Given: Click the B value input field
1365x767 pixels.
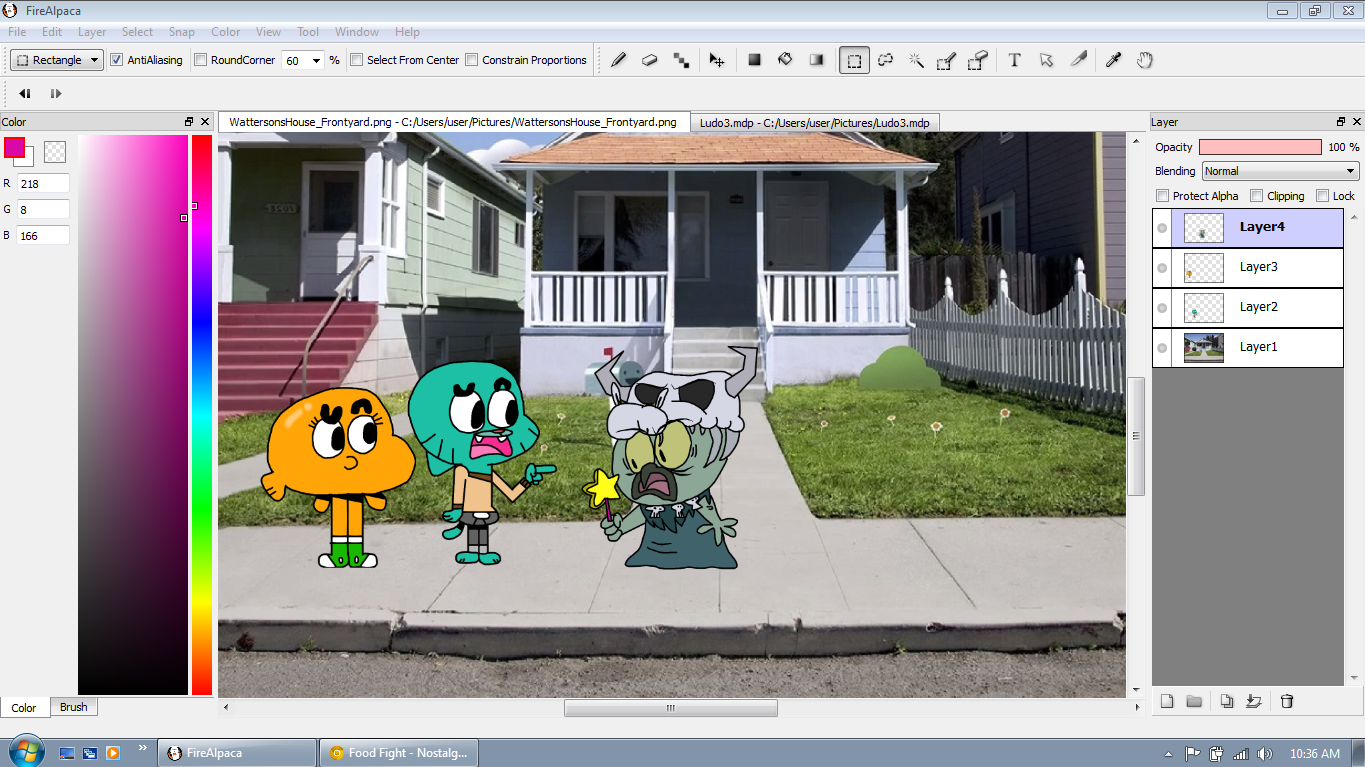Looking at the screenshot, I should [43, 235].
